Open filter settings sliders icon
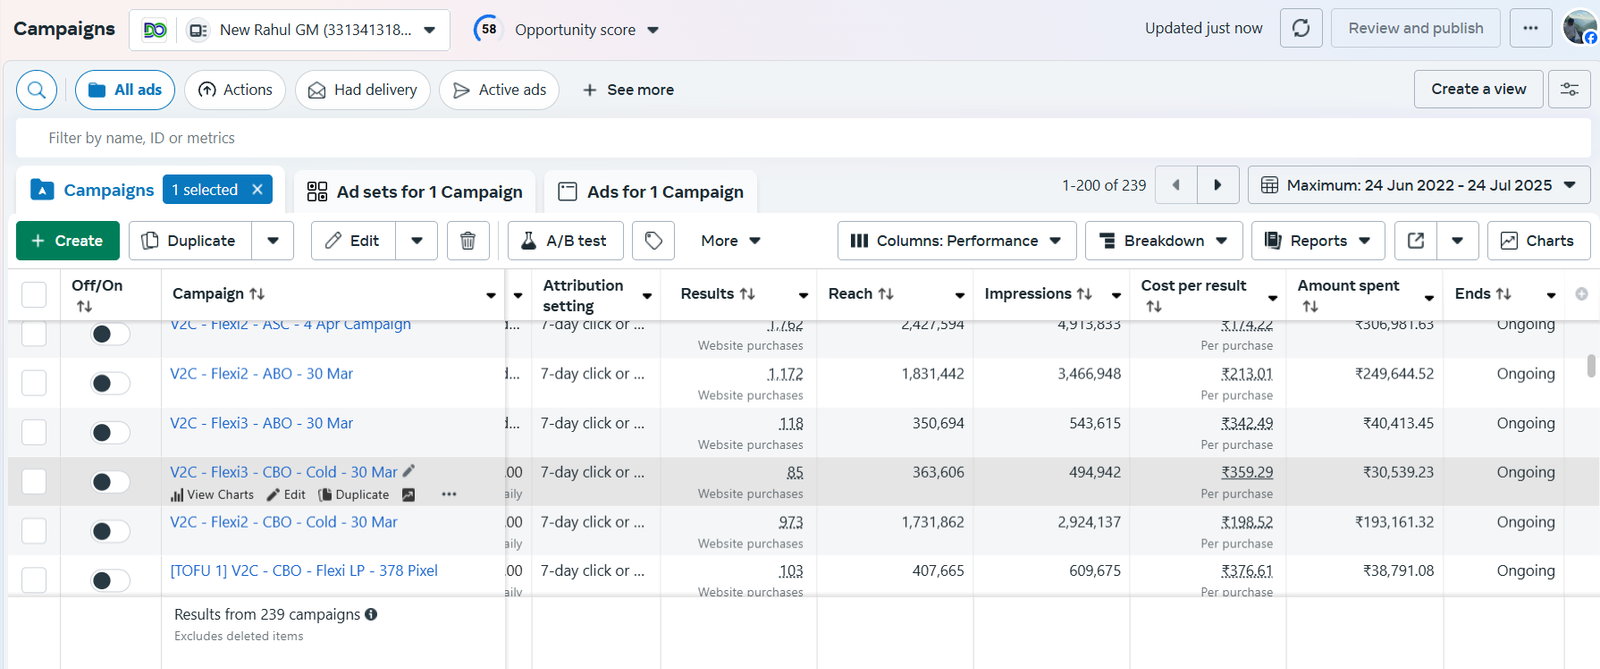1600x669 pixels. 1569,90
